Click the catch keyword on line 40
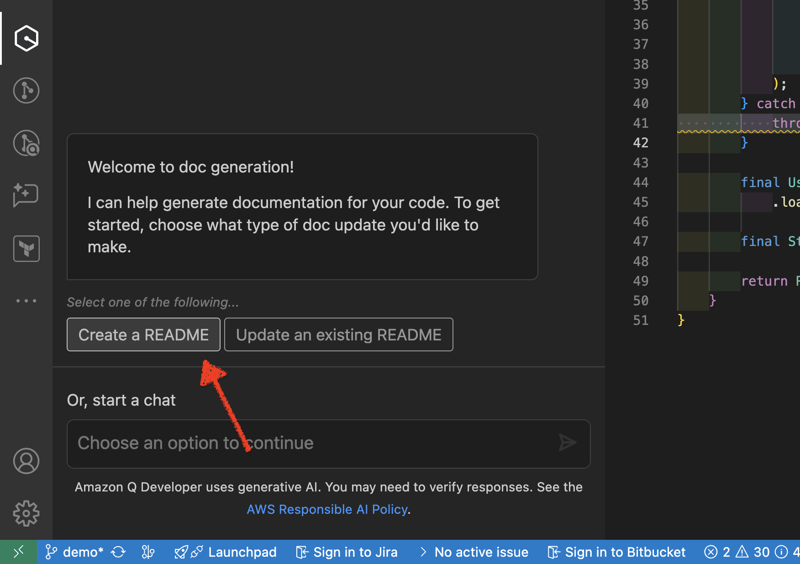 (776, 104)
